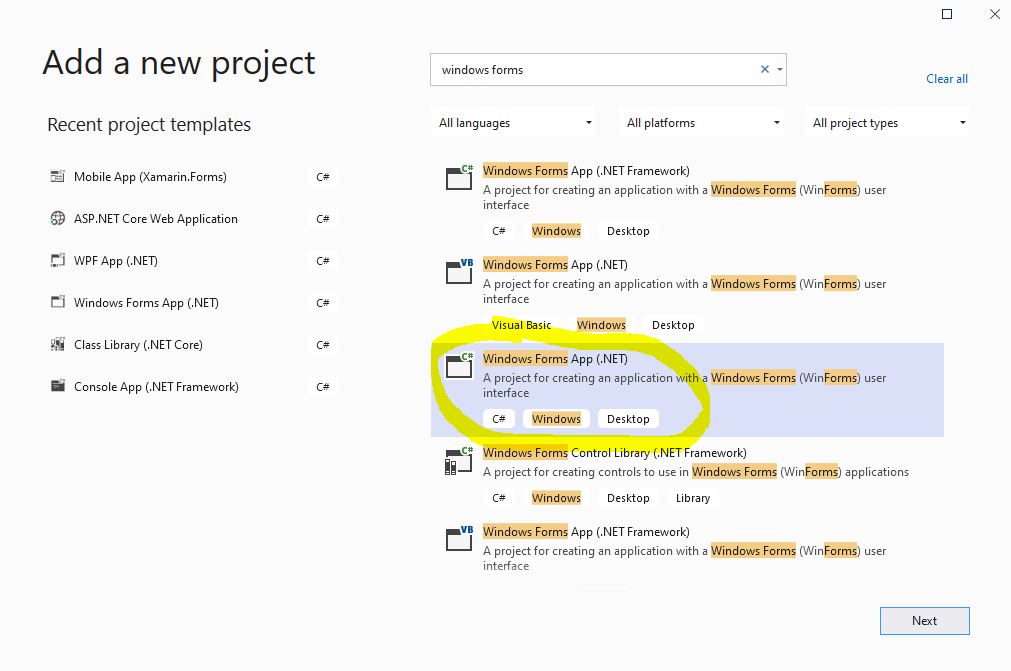Viewport: 1011px width, 671px height.
Task: Click the Windows Forms Control Library icon
Action: 459,460
